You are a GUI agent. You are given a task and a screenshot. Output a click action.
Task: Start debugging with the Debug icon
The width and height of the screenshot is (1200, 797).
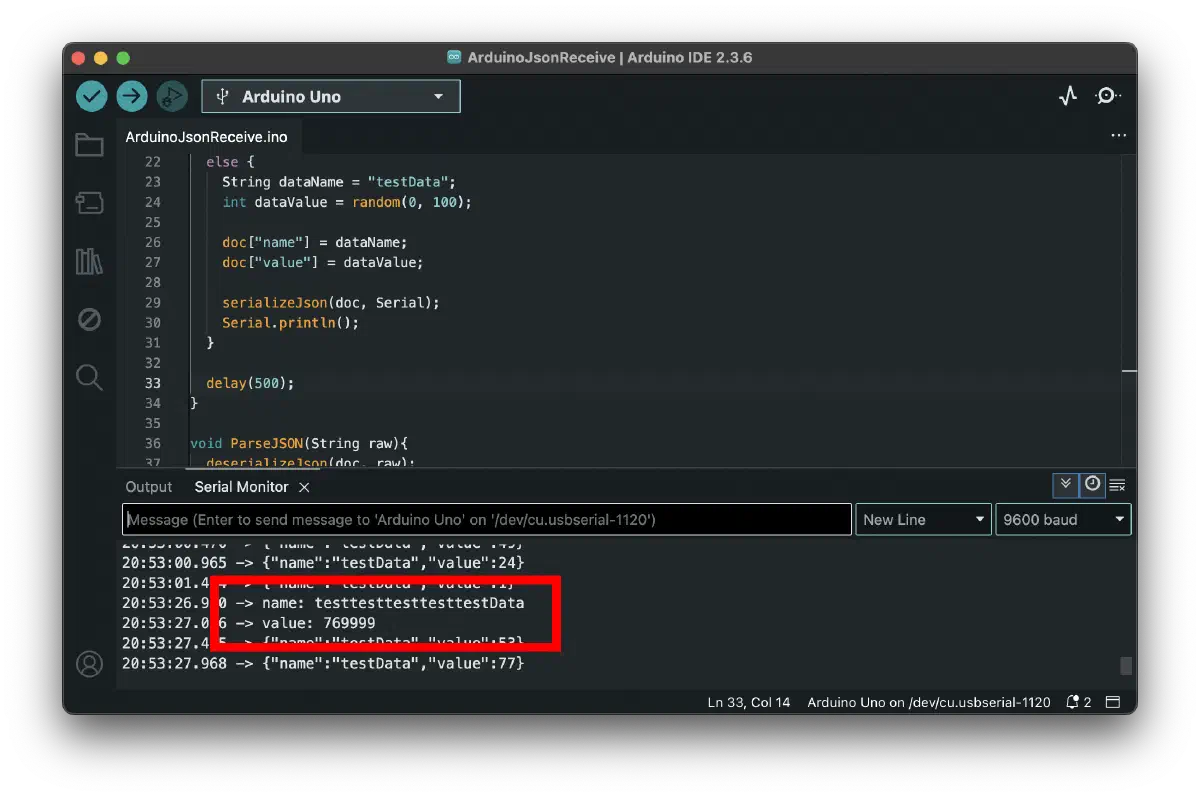pos(171,96)
